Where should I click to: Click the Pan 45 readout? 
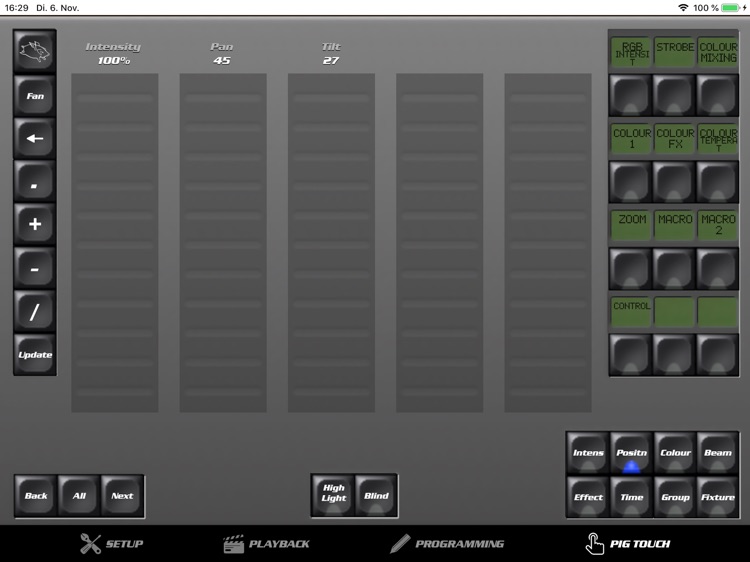(222, 54)
